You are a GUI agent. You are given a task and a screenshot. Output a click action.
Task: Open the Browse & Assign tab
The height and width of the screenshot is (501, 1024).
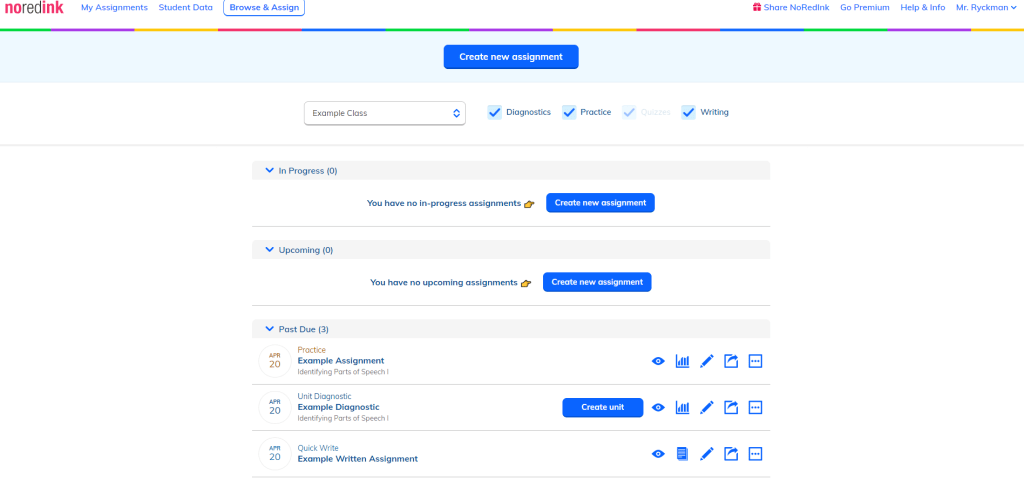263,8
